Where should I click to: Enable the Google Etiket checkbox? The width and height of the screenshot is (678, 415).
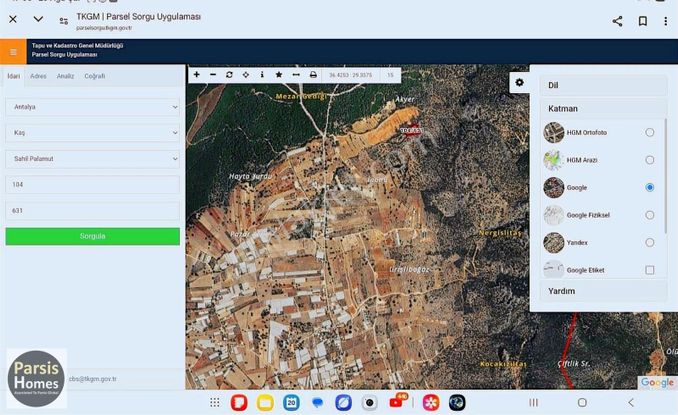tap(649, 270)
